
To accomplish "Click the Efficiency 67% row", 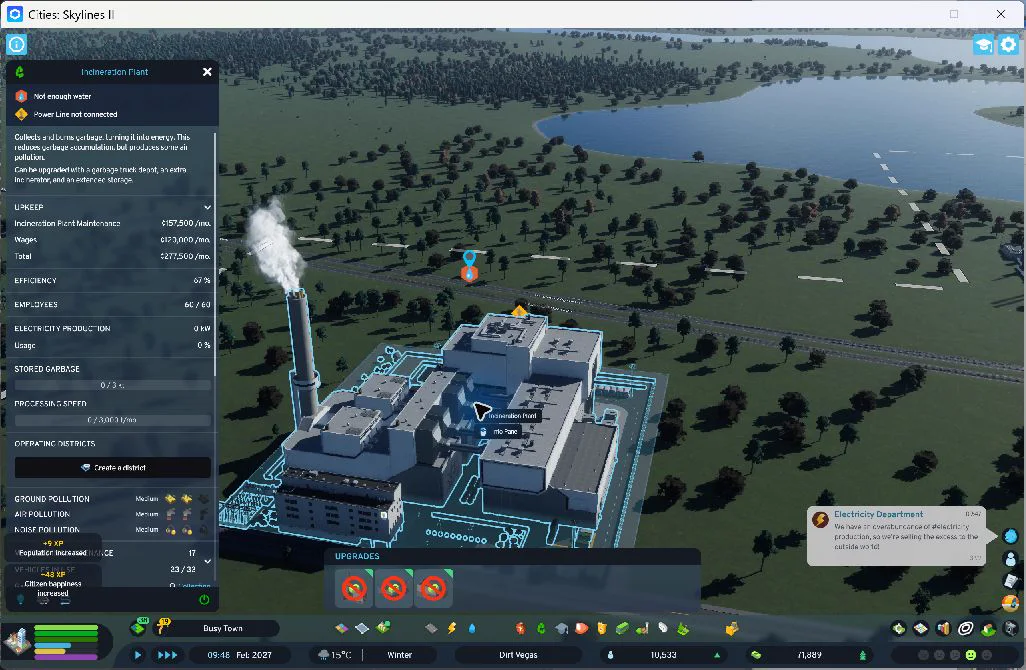I will click(x=113, y=280).
